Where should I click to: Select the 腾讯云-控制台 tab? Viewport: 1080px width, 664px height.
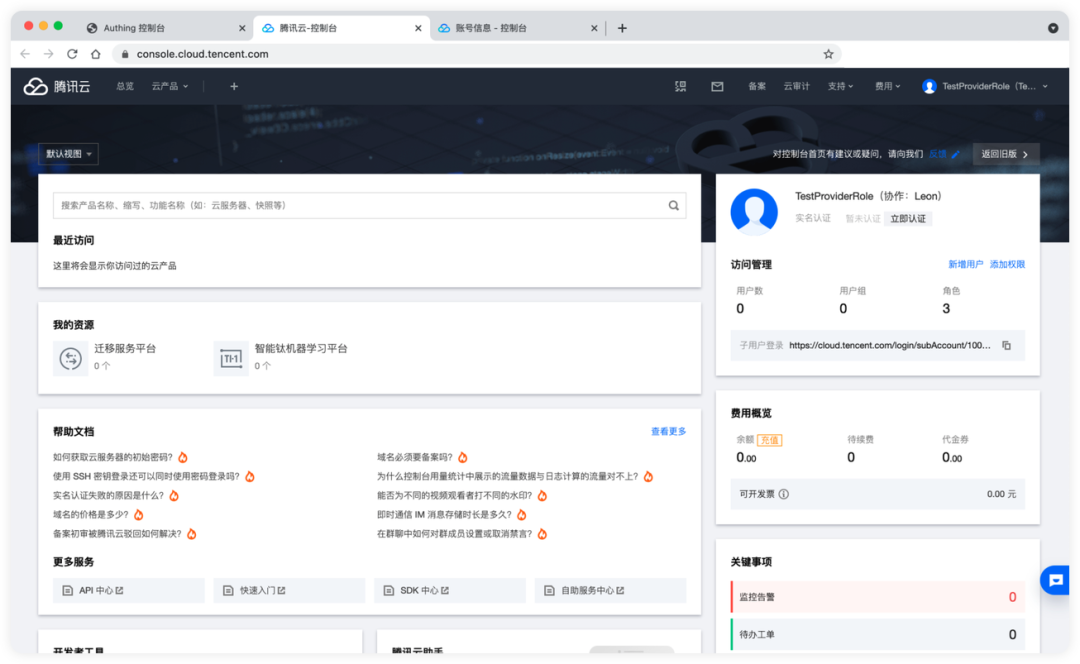(342, 28)
